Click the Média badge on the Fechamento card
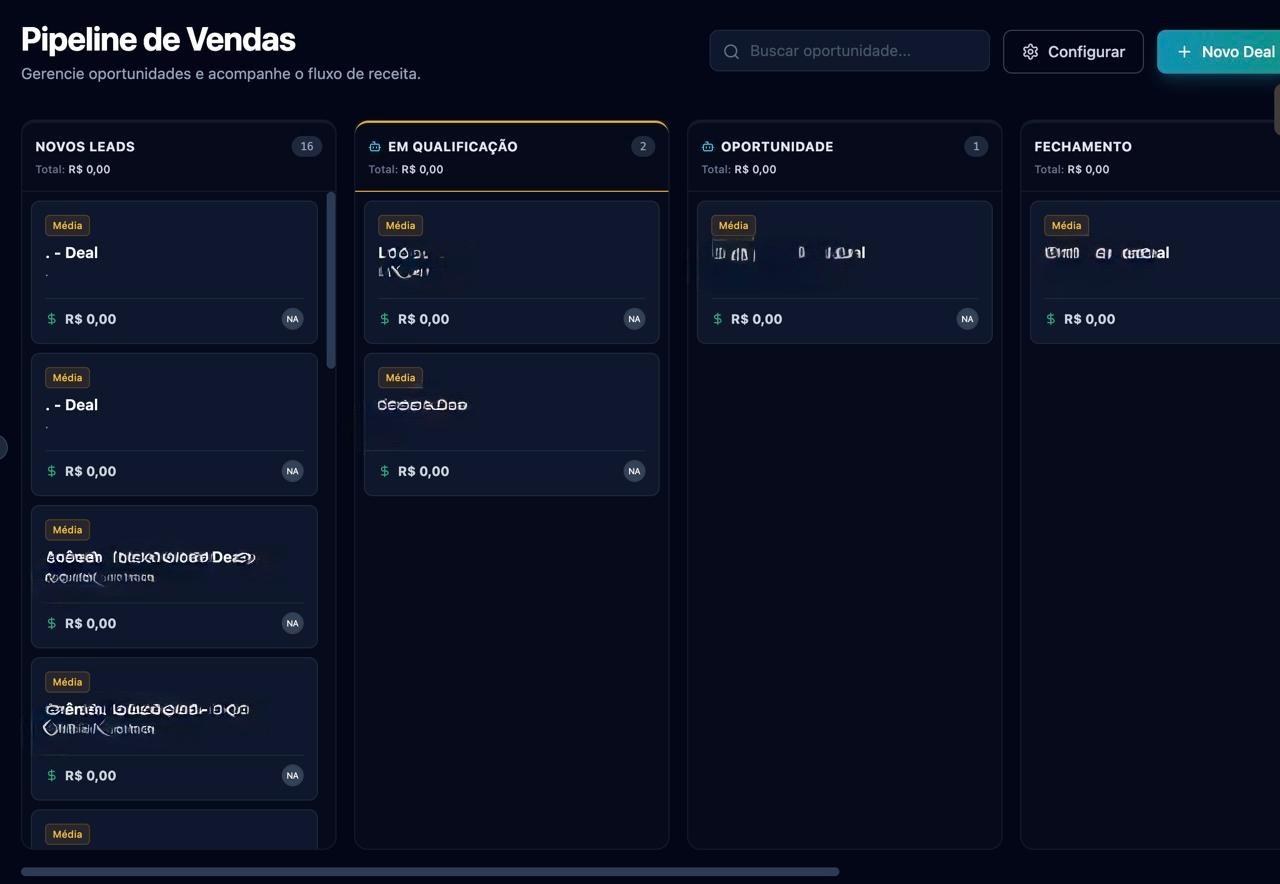 click(x=1066, y=226)
